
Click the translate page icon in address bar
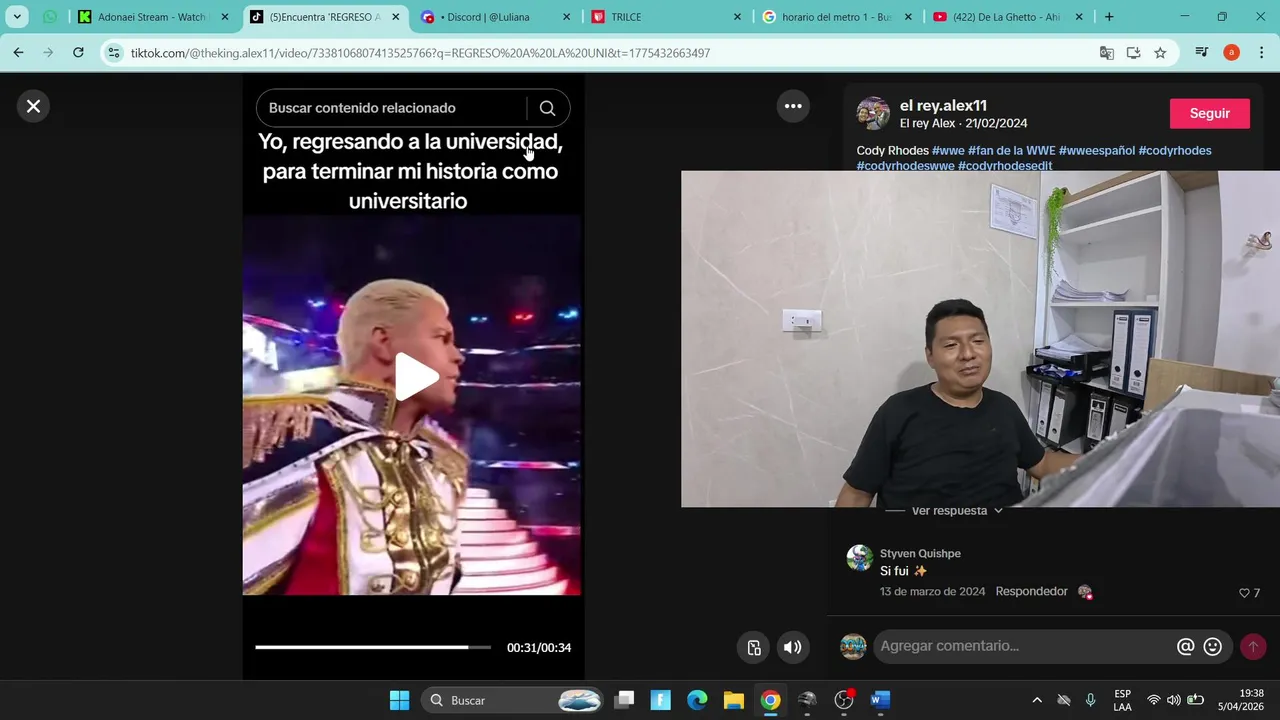click(1106, 53)
